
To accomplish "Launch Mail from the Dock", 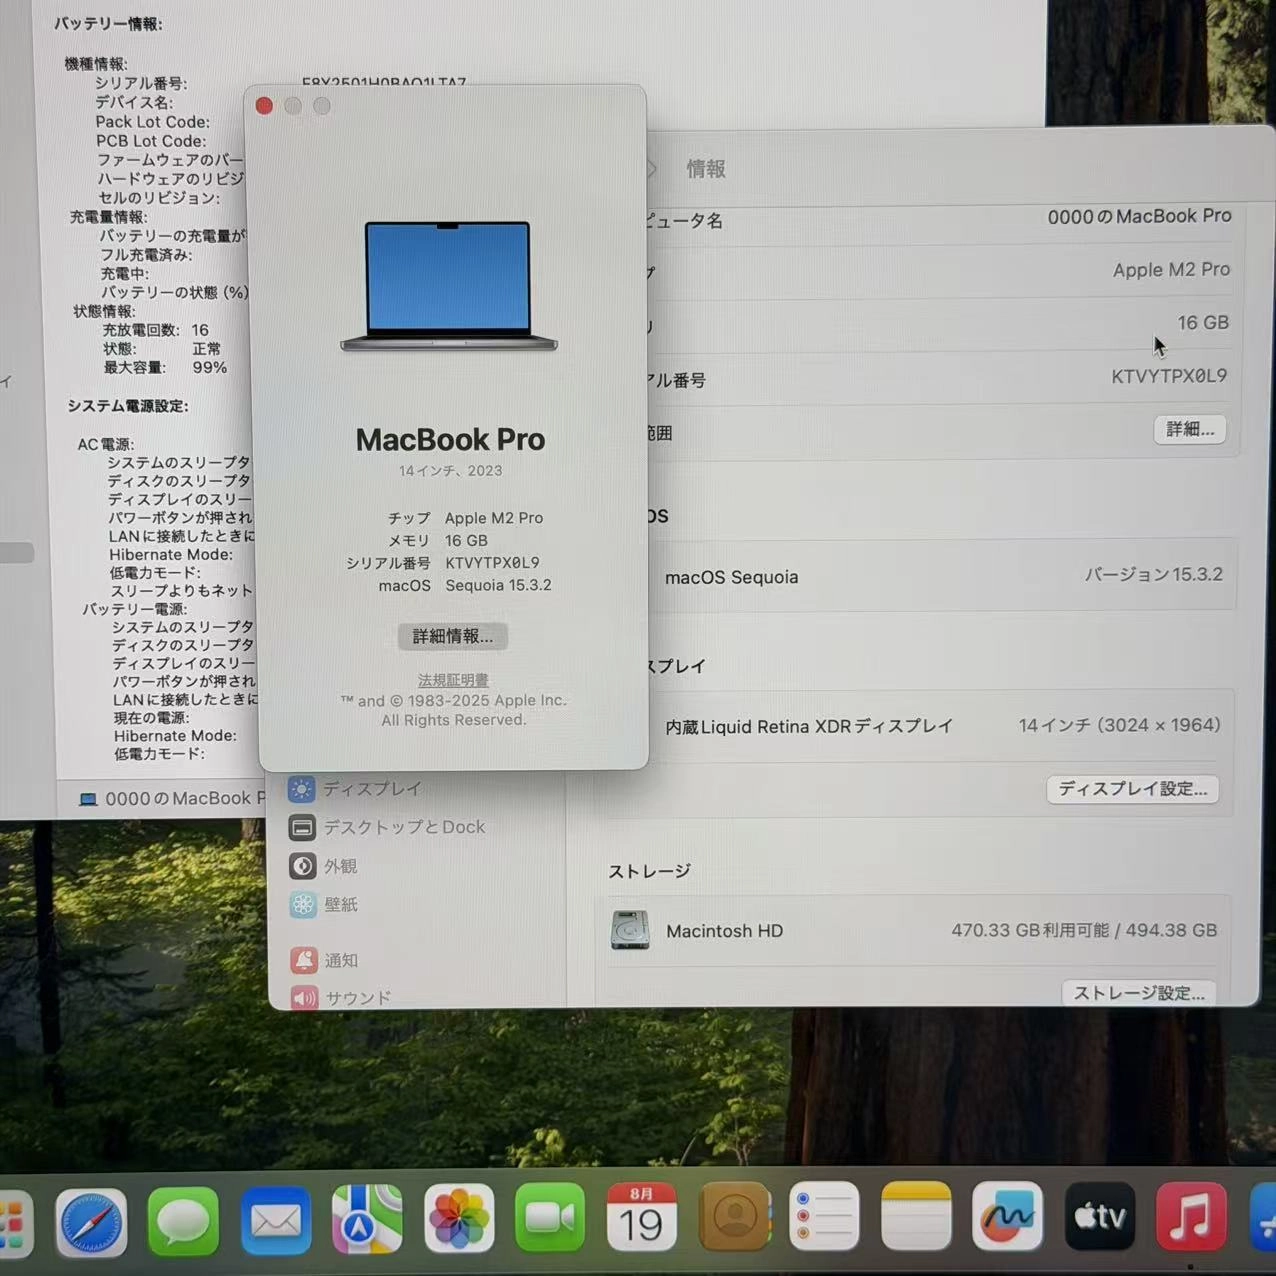I will [275, 1220].
